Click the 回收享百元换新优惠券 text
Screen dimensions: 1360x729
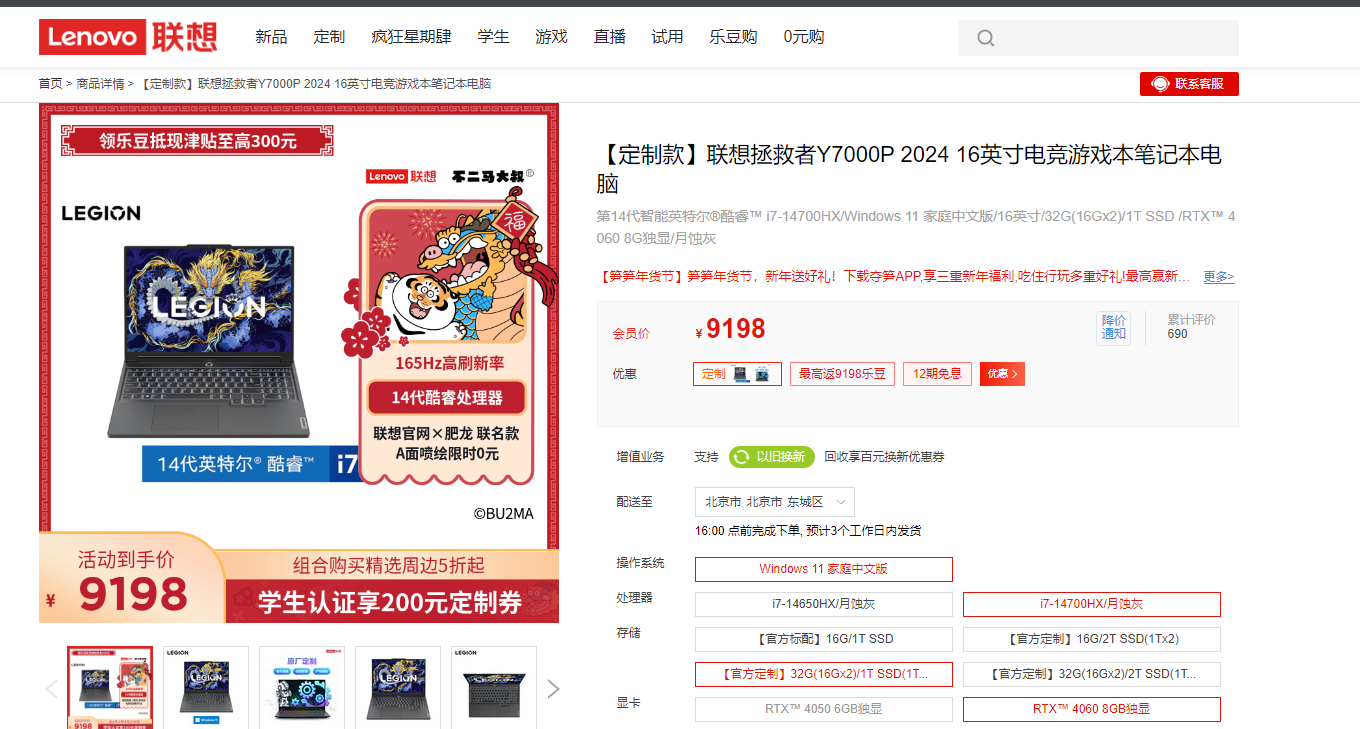click(x=884, y=457)
